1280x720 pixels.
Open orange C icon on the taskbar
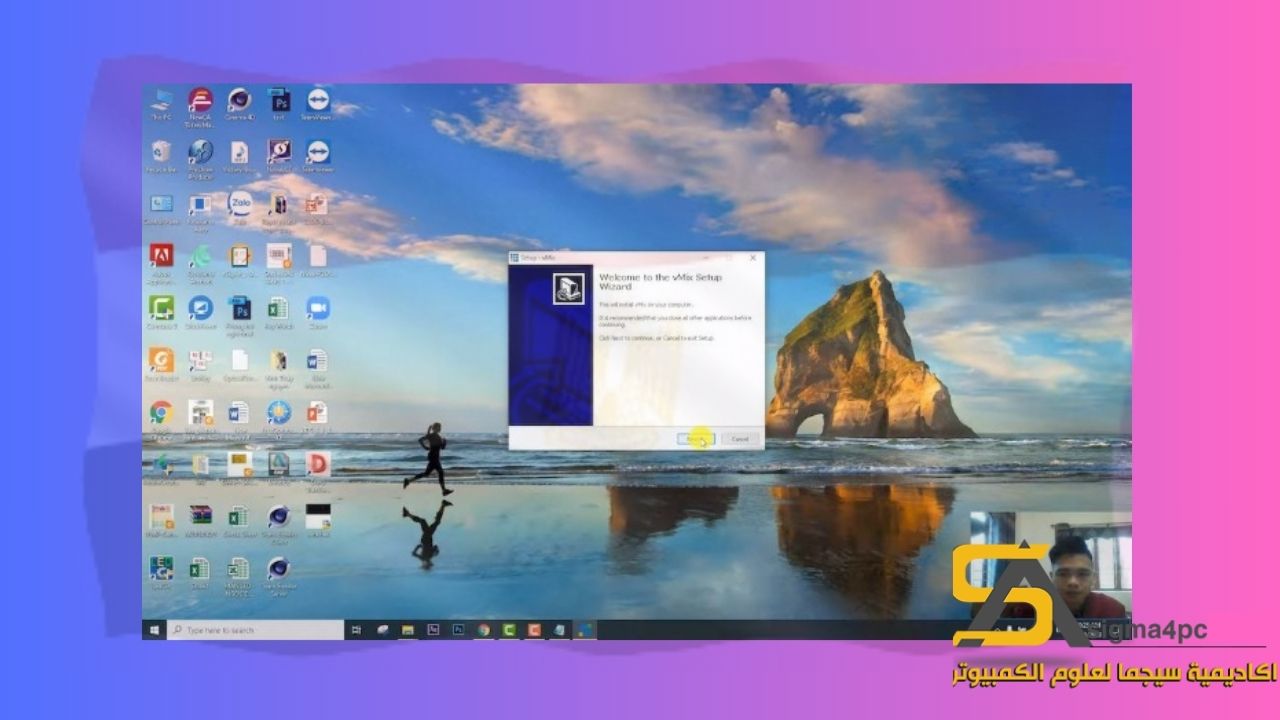pyautogui.click(x=534, y=630)
